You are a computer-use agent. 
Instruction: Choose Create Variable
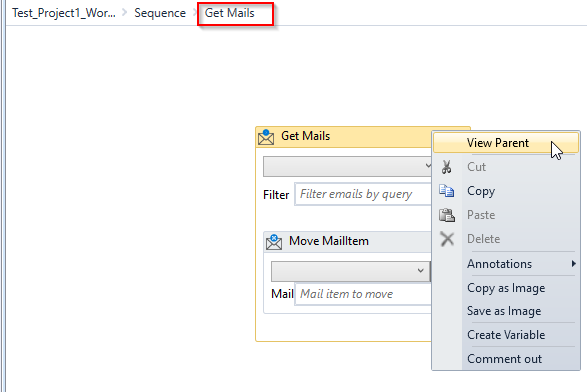[506, 335]
